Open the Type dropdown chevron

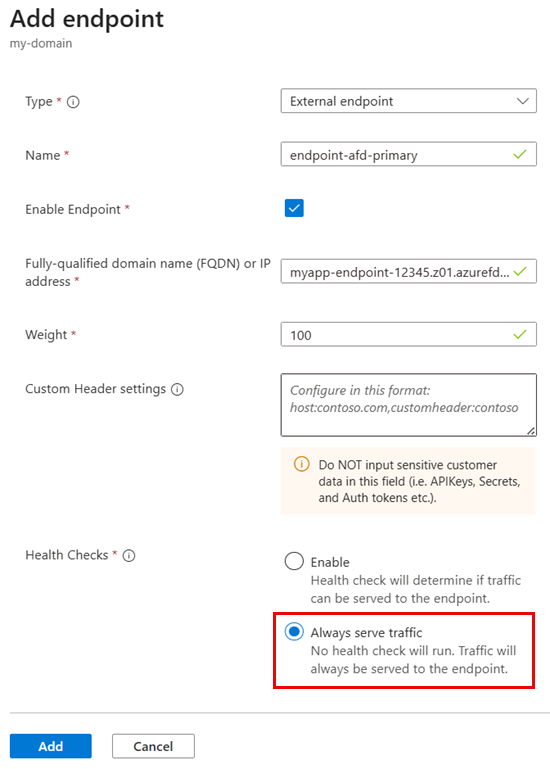coord(523,101)
